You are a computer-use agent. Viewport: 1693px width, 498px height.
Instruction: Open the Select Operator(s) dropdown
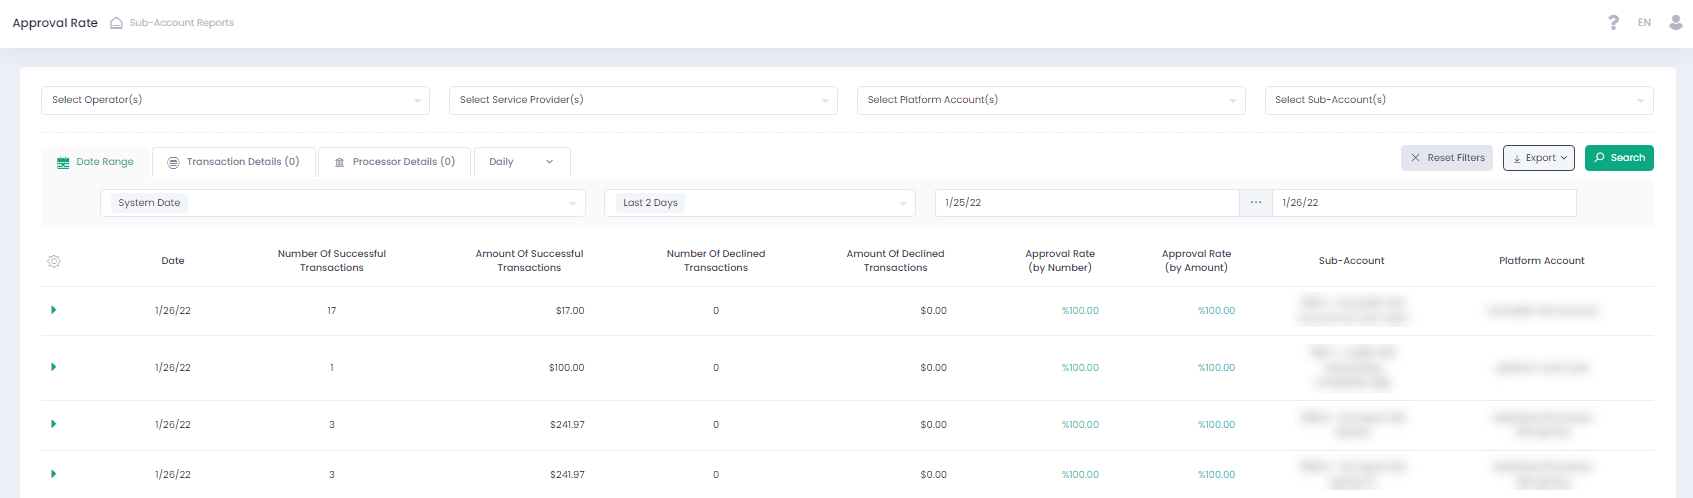pos(235,100)
